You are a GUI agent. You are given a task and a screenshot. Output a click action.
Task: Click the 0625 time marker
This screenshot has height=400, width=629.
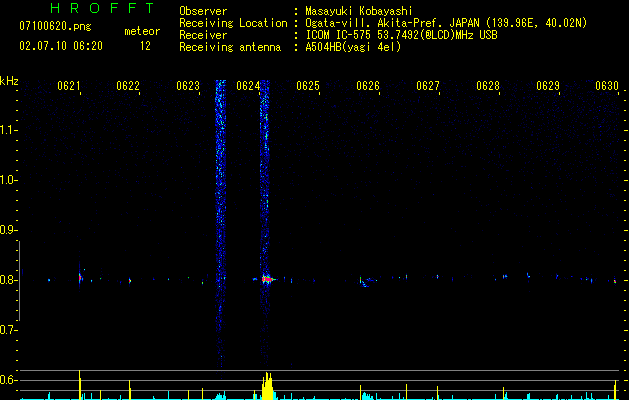click(308, 86)
